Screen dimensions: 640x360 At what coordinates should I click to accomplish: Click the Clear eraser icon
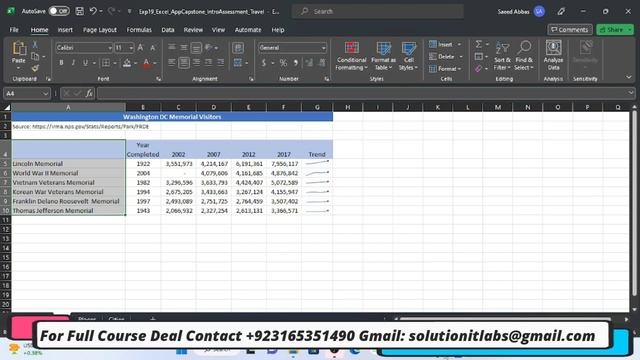coord(479,69)
